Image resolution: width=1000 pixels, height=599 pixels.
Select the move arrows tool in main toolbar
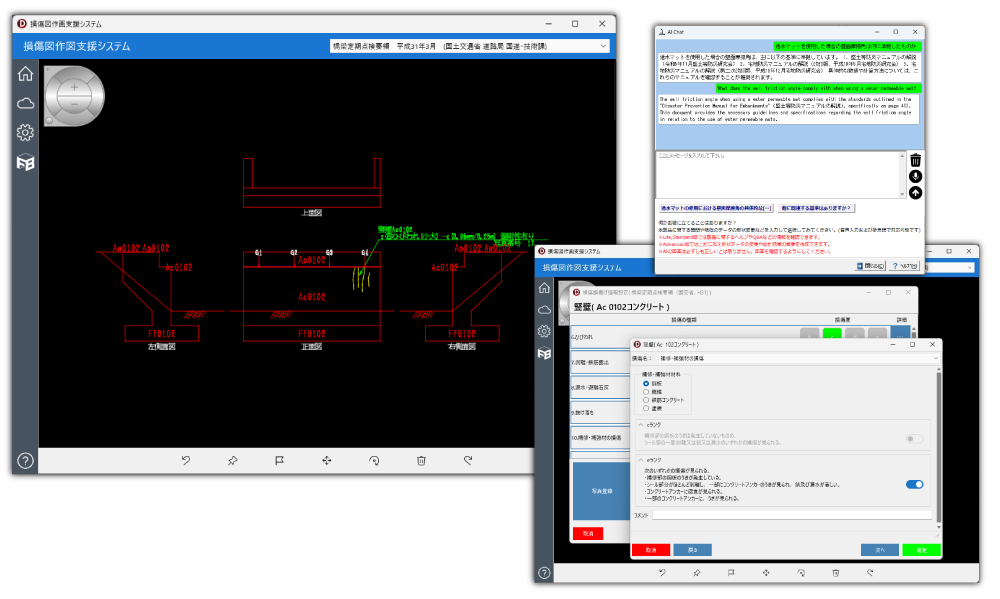tap(327, 460)
